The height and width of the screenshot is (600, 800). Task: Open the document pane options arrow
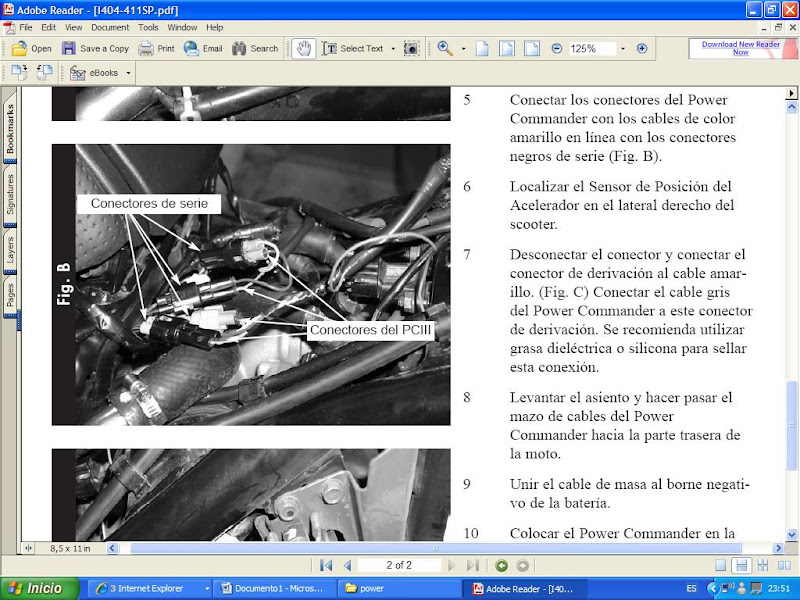(x=791, y=93)
